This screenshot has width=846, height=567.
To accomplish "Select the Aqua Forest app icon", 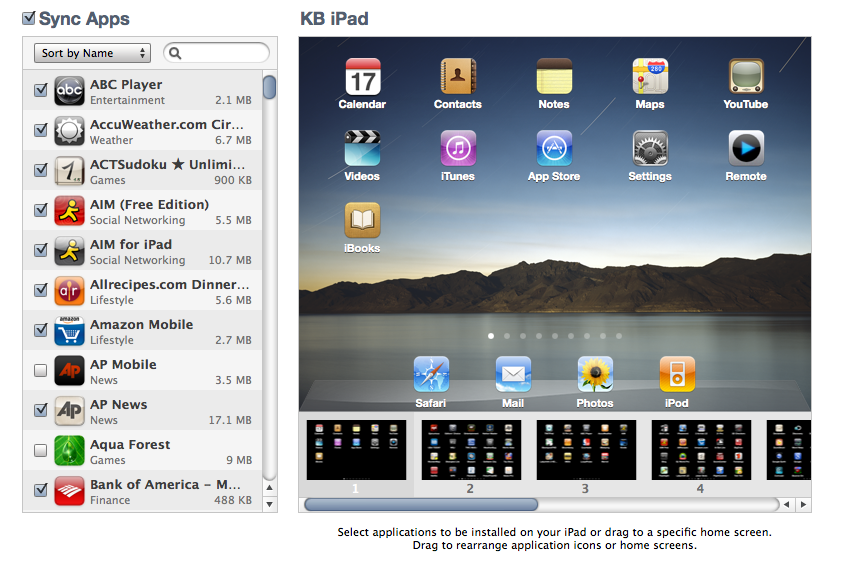I will 70,450.
